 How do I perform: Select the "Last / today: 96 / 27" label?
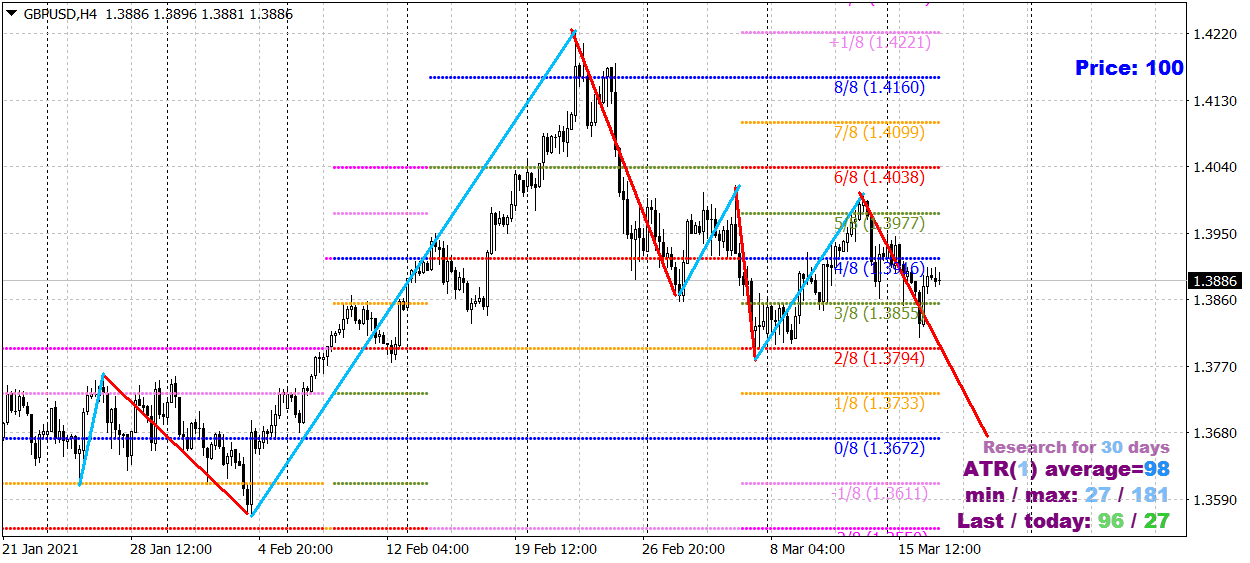[x=1064, y=521]
